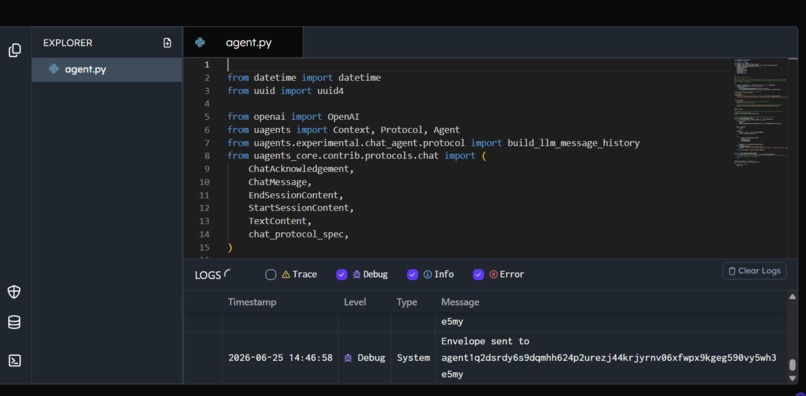Uncheck the Error log filter checkbox
Screen dimensions: 806x396
[x=479, y=275]
